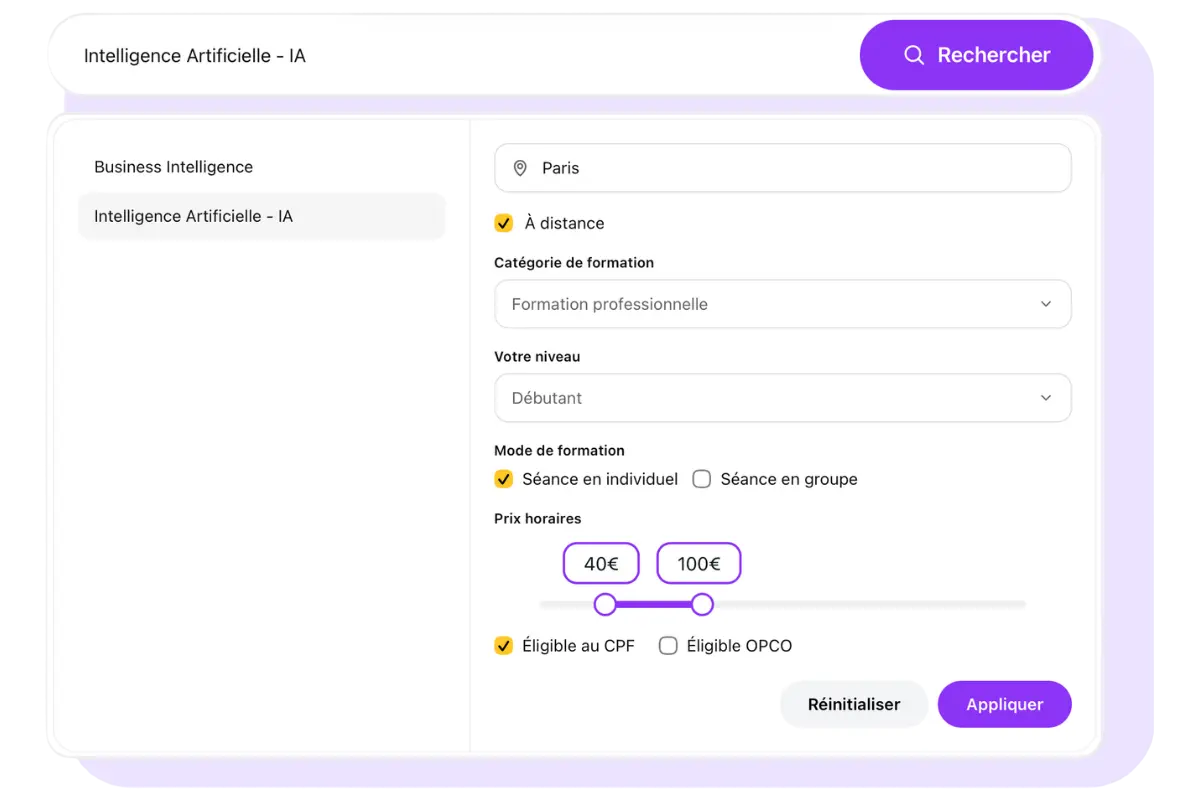
Task: Click the Rechercher button
Action: point(976,55)
